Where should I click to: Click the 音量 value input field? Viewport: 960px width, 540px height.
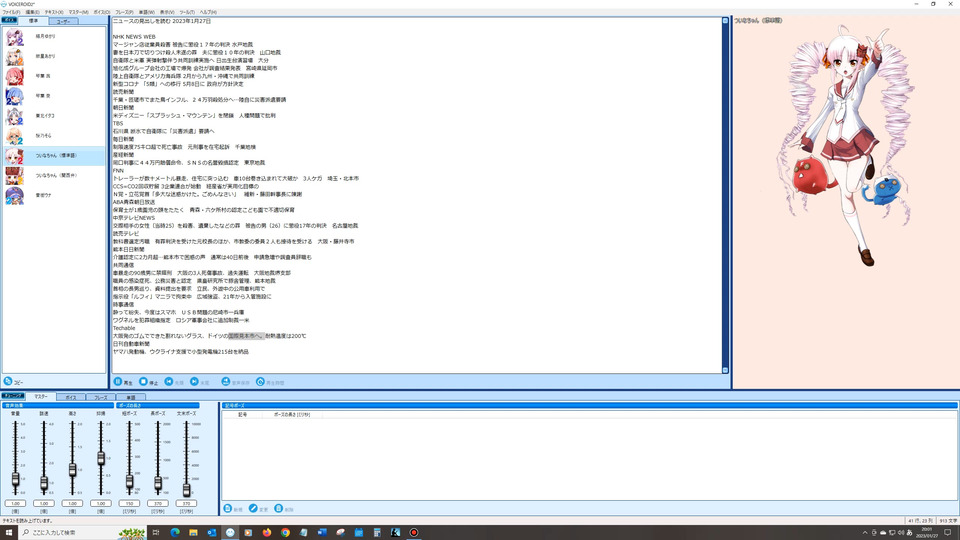(15, 503)
